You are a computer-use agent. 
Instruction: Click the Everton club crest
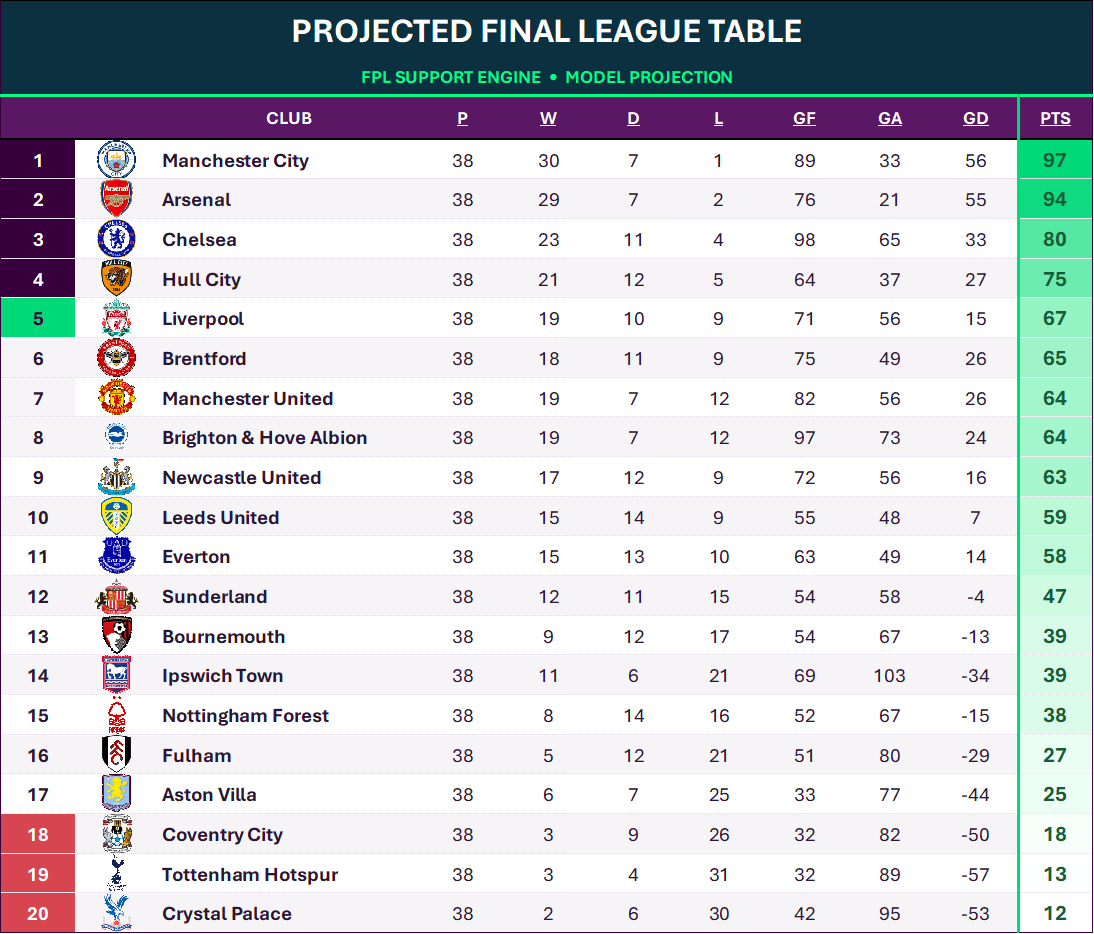(x=117, y=556)
